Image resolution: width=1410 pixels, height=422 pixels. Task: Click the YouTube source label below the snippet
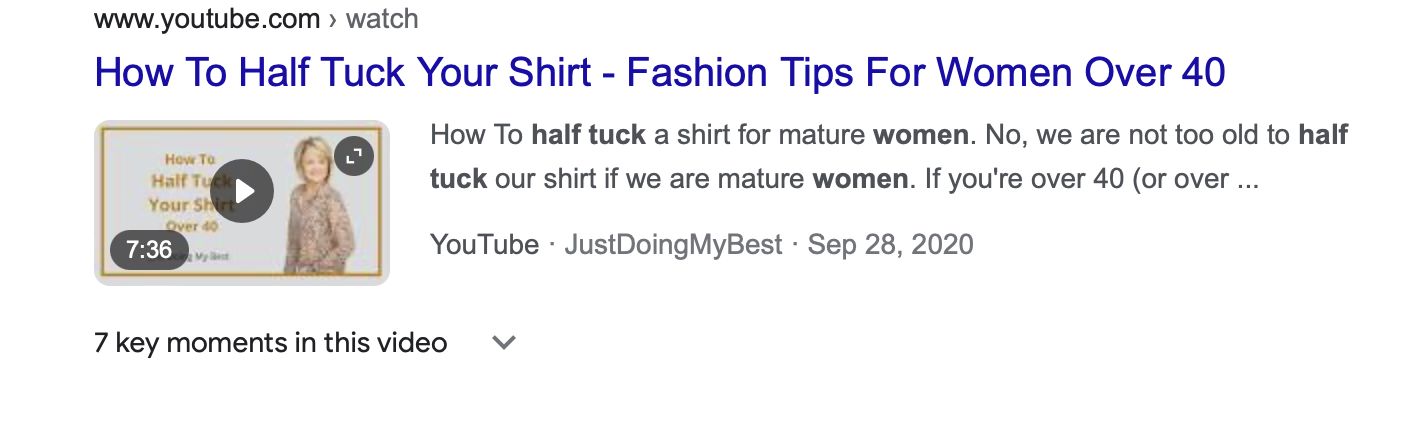484,245
